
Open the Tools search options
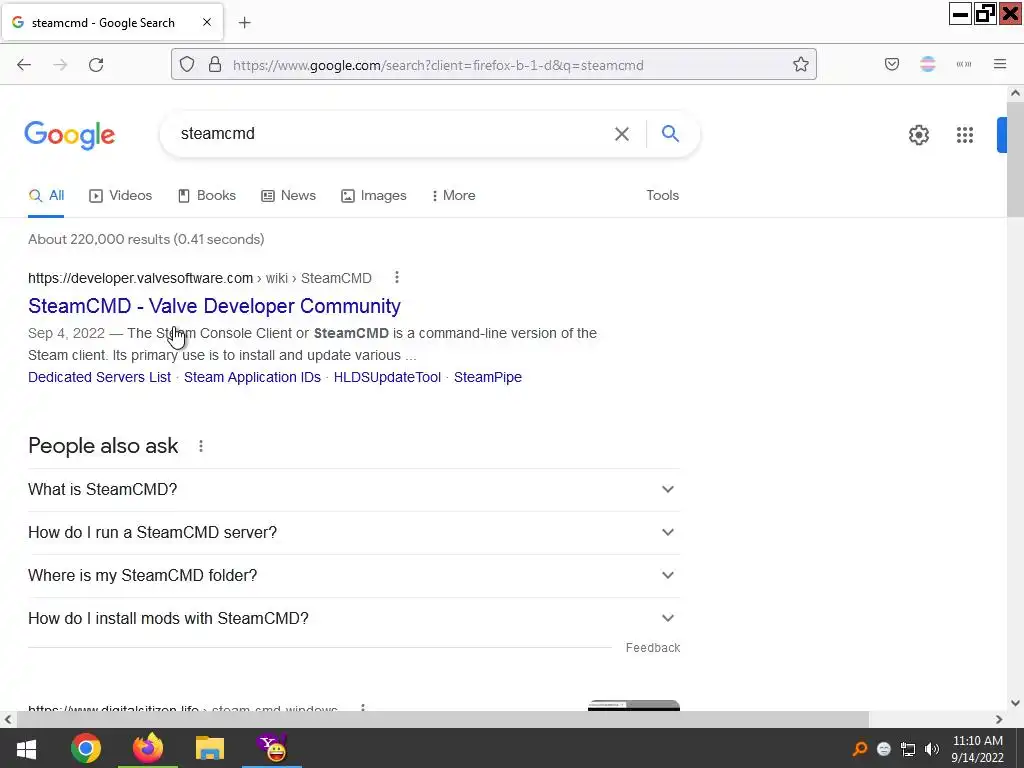click(x=662, y=195)
